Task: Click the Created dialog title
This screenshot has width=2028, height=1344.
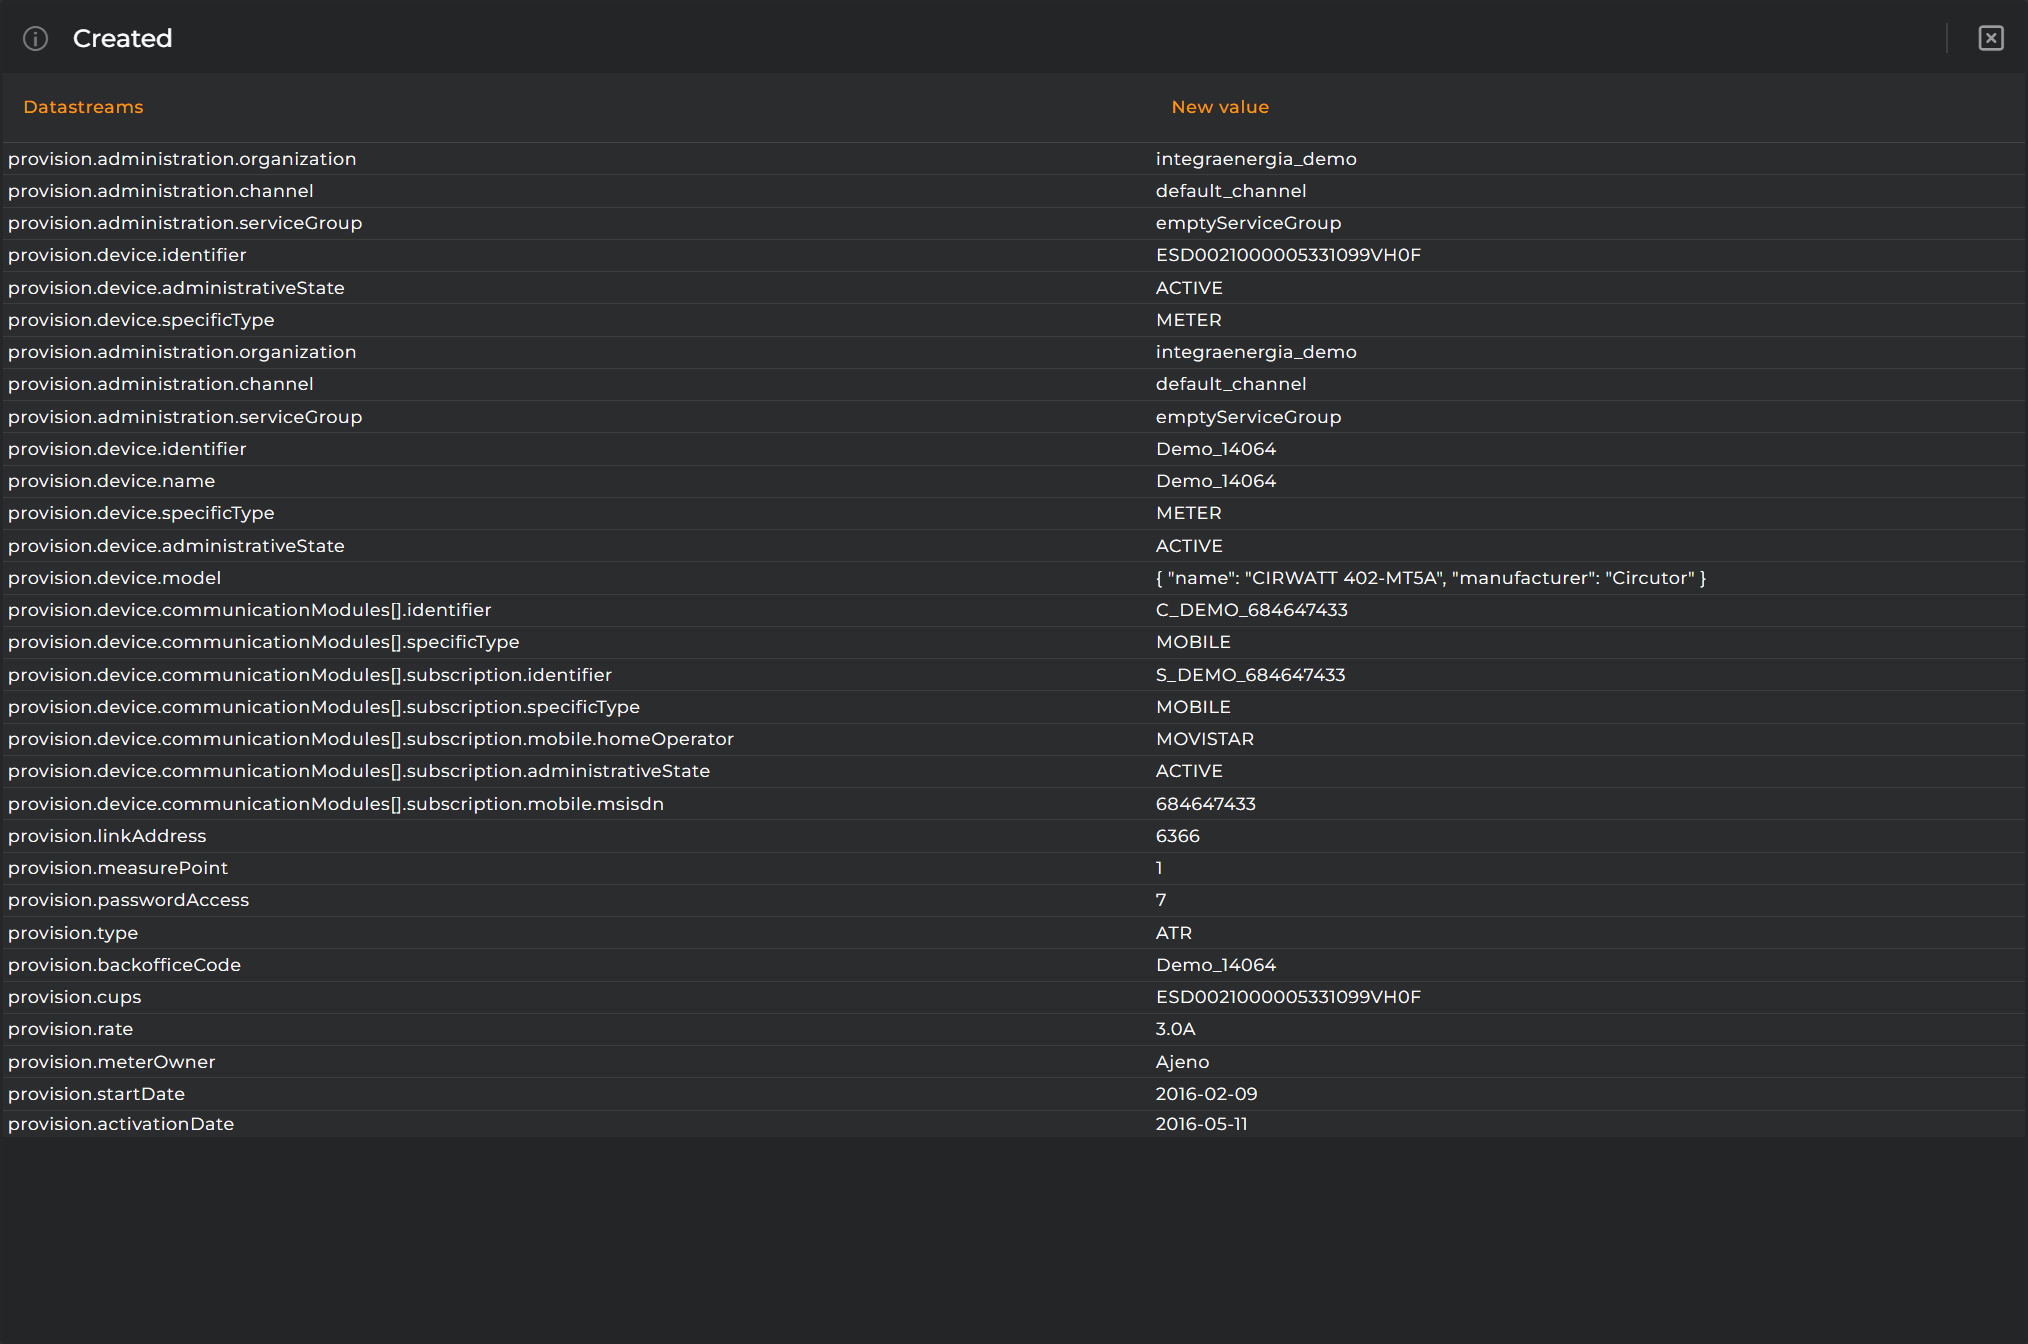Action: point(123,38)
